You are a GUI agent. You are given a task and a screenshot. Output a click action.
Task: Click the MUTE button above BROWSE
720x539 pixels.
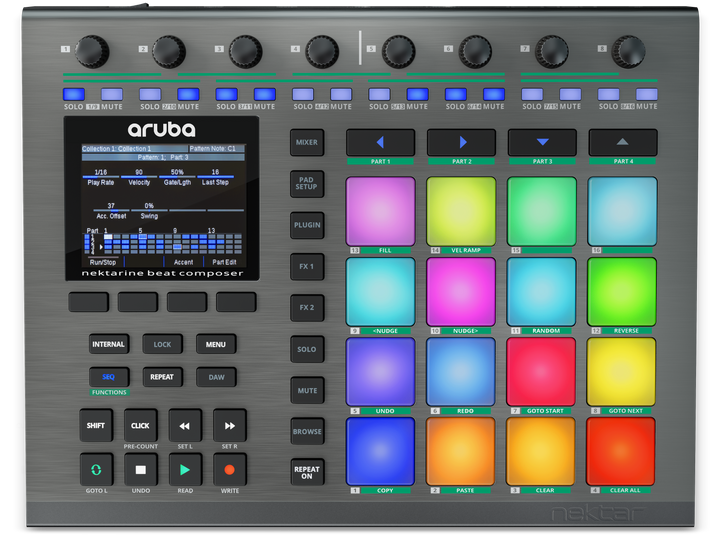pyautogui.click(x=307, y=390)
